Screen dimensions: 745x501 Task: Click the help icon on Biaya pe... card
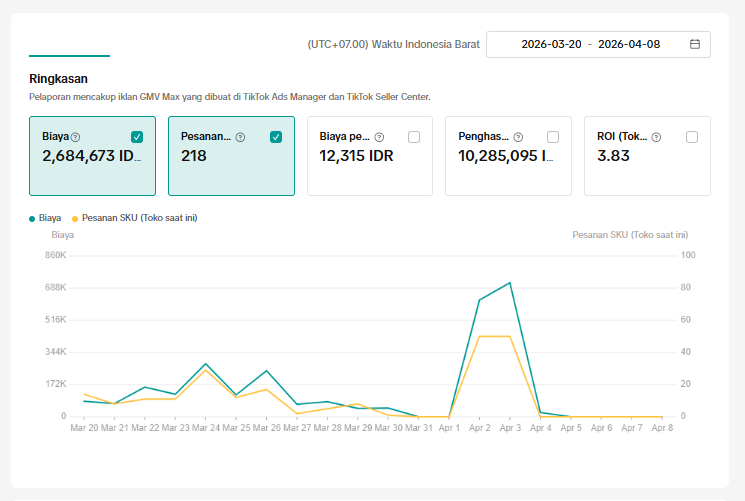[379, 137]
